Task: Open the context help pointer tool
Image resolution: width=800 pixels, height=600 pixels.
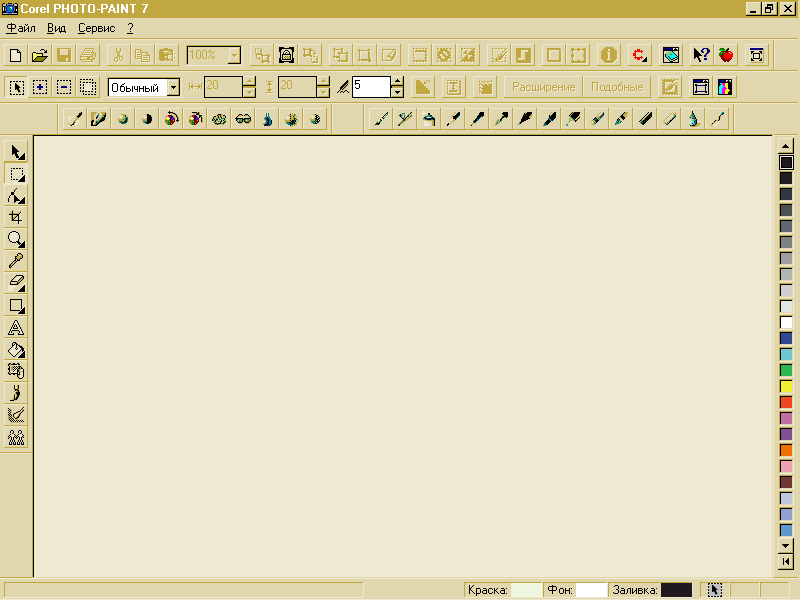Action: pyautogui.click(x=702, y=55)
